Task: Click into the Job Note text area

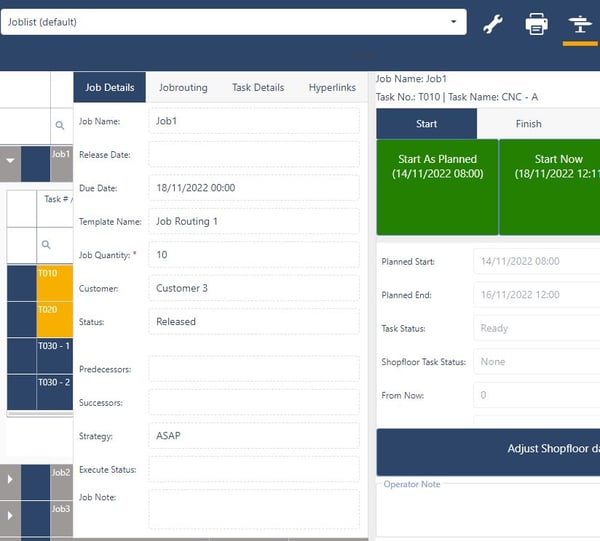Action: coord(253,508)
